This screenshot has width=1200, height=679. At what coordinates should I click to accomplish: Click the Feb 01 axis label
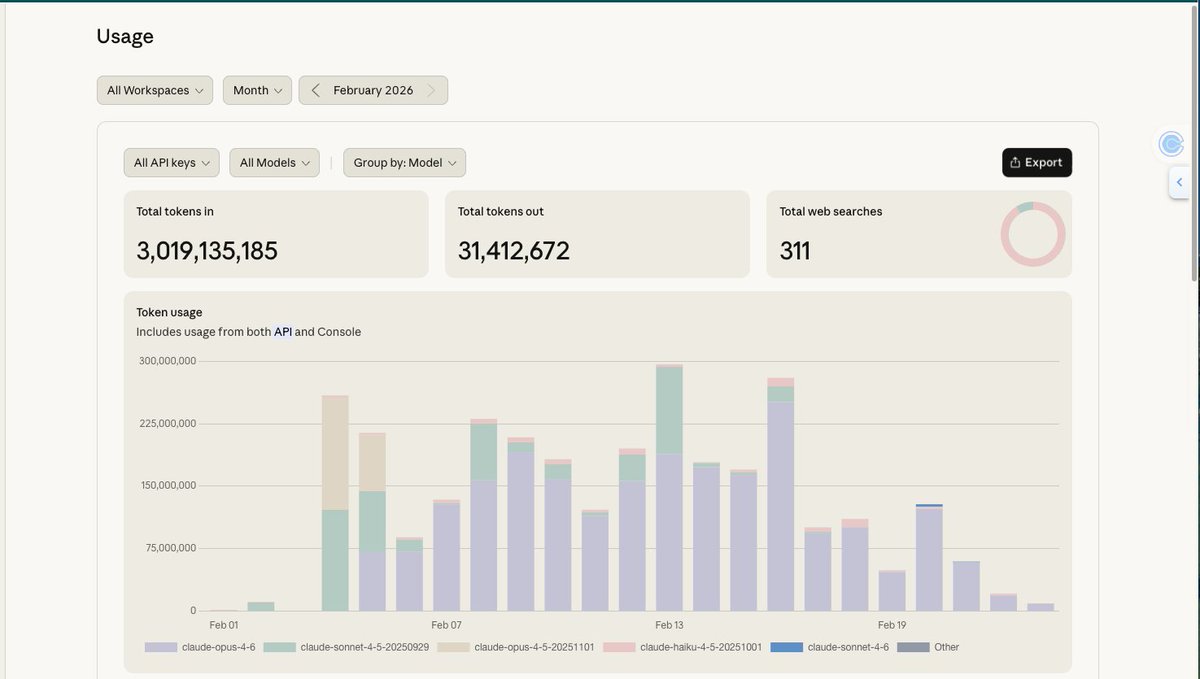[223, 624]
